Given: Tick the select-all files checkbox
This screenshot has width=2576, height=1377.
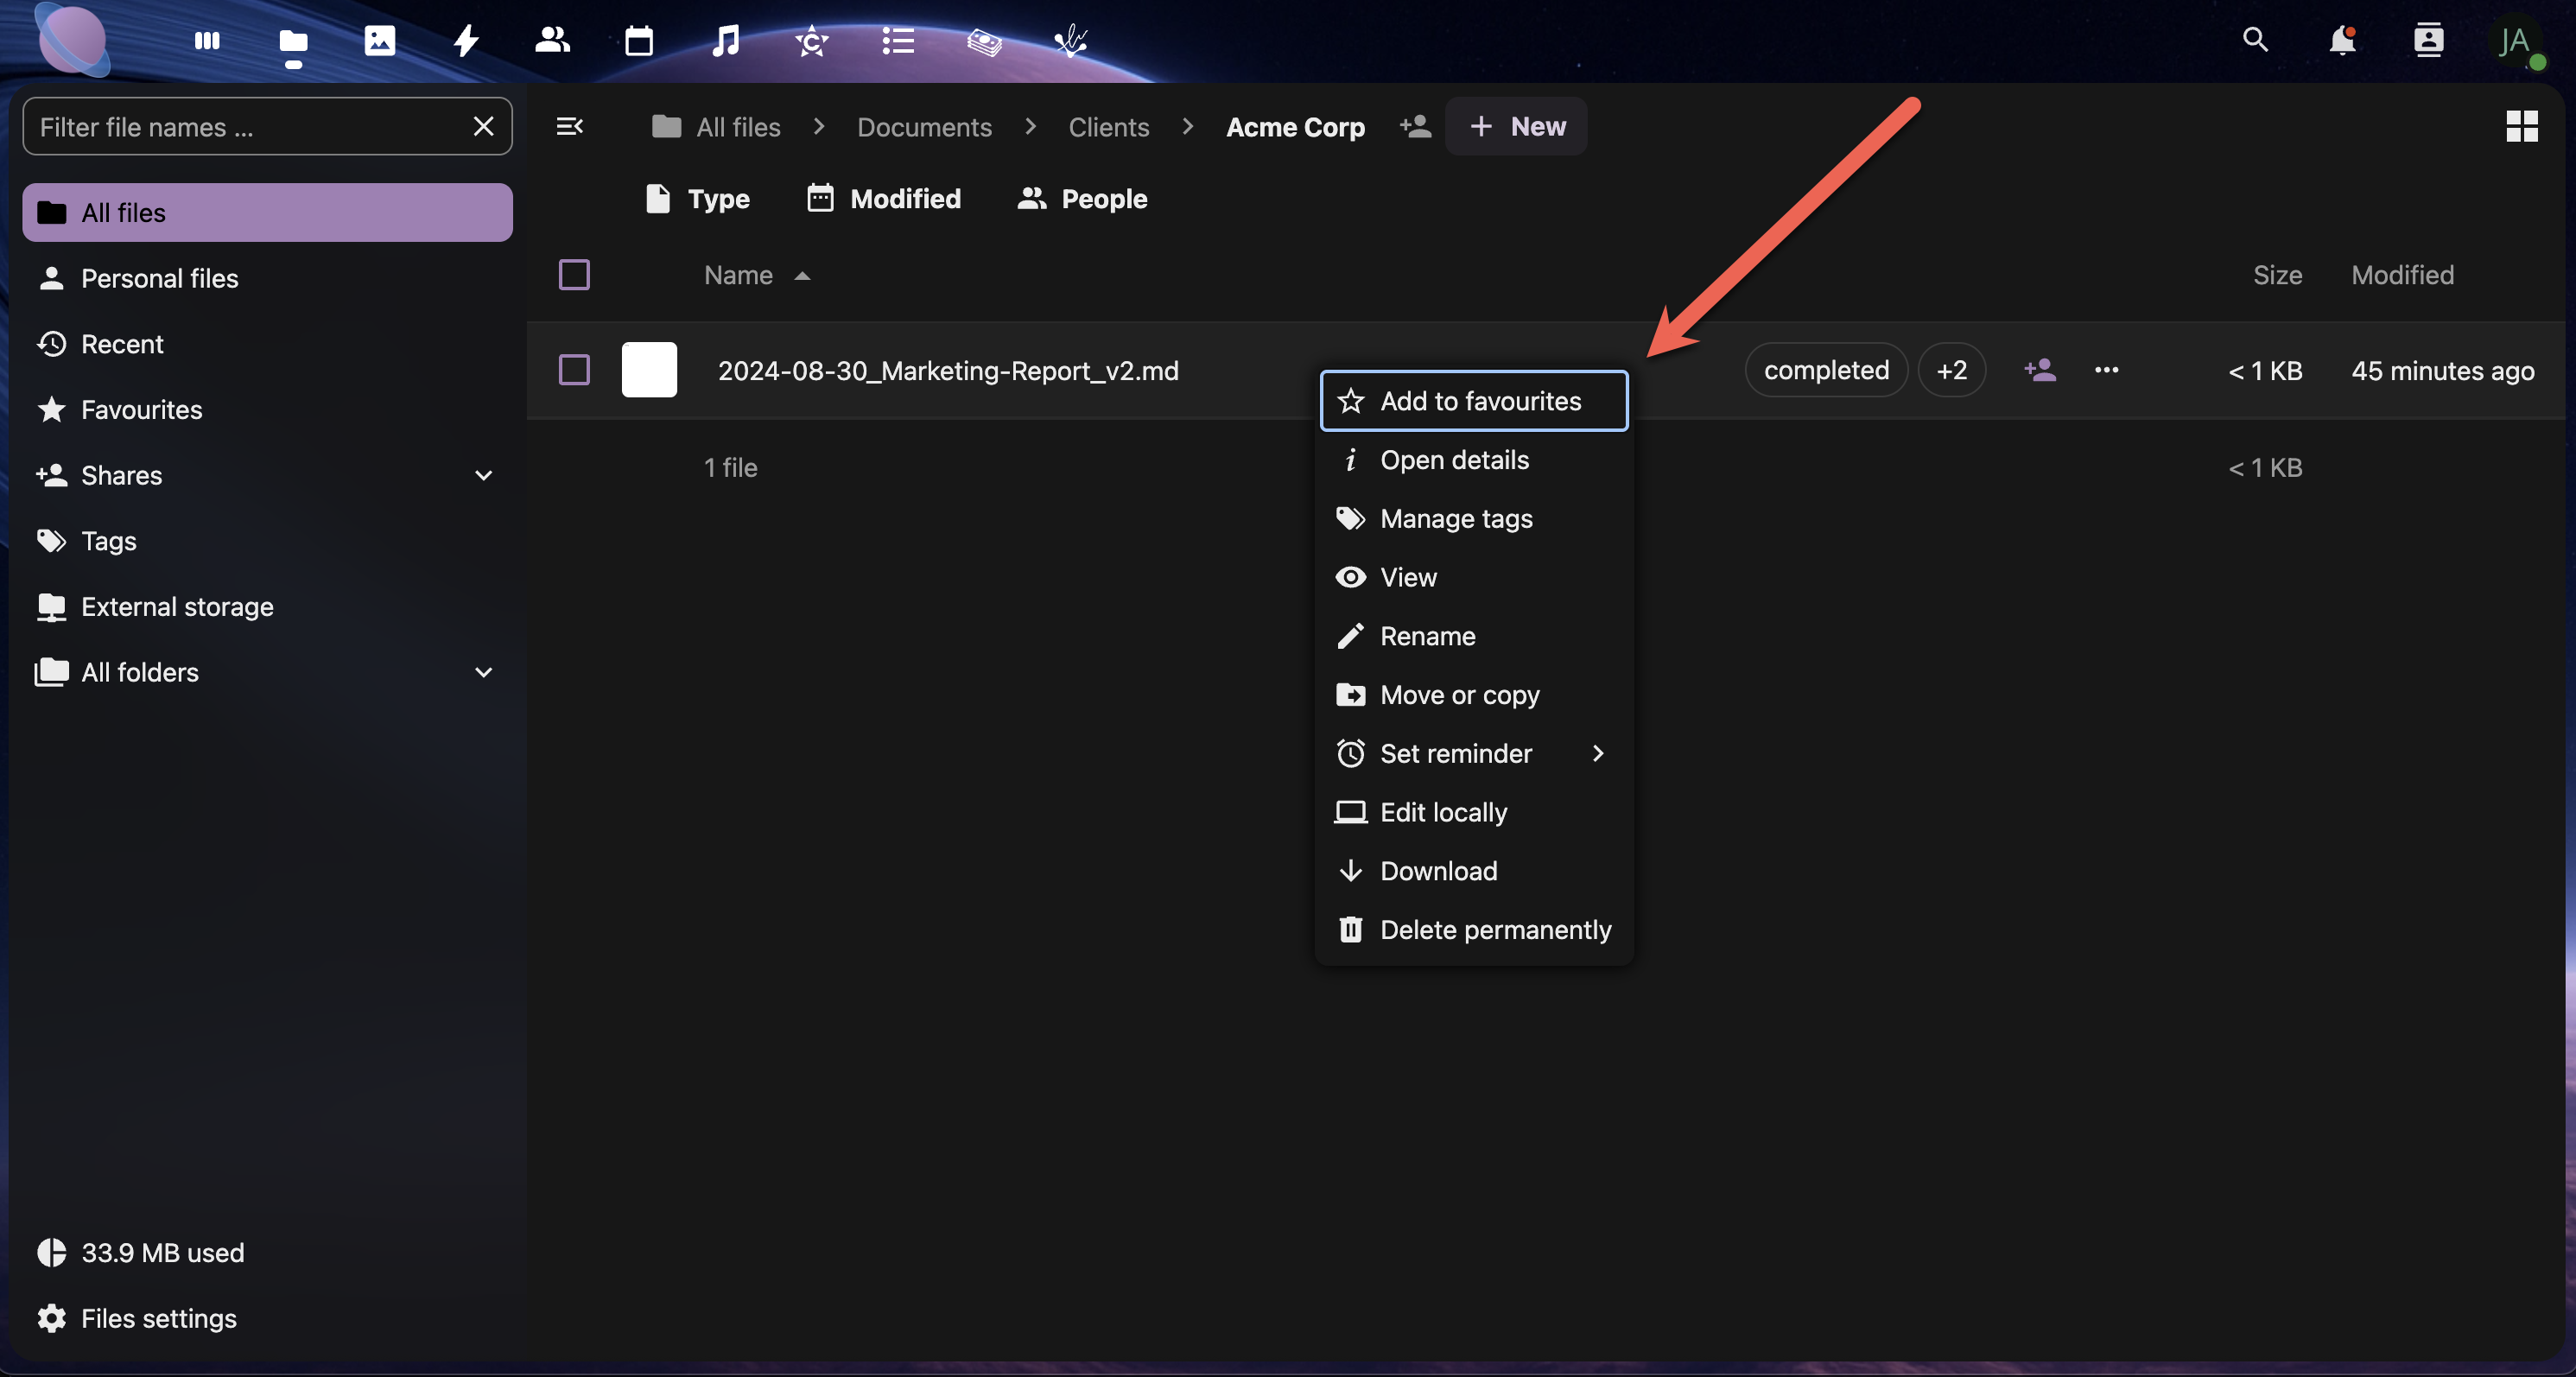Looking at the screenshot, I should [x=574, y=275].
